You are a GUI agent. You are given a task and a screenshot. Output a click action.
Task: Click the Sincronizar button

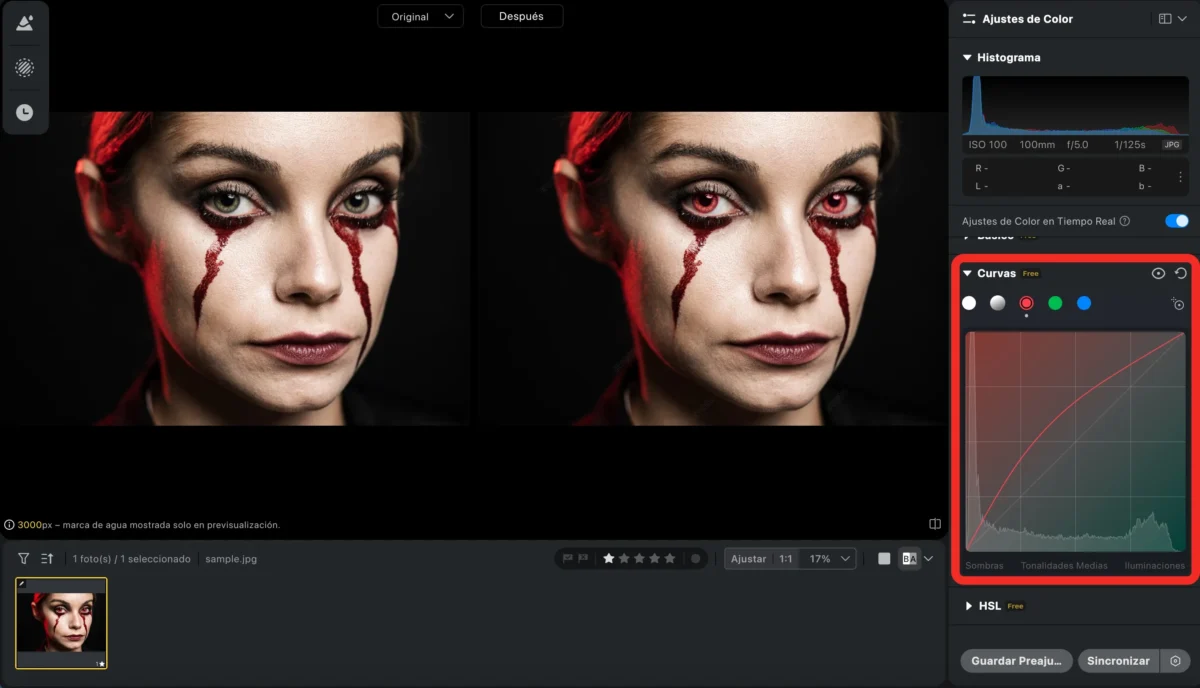(x=1118, y=661)
